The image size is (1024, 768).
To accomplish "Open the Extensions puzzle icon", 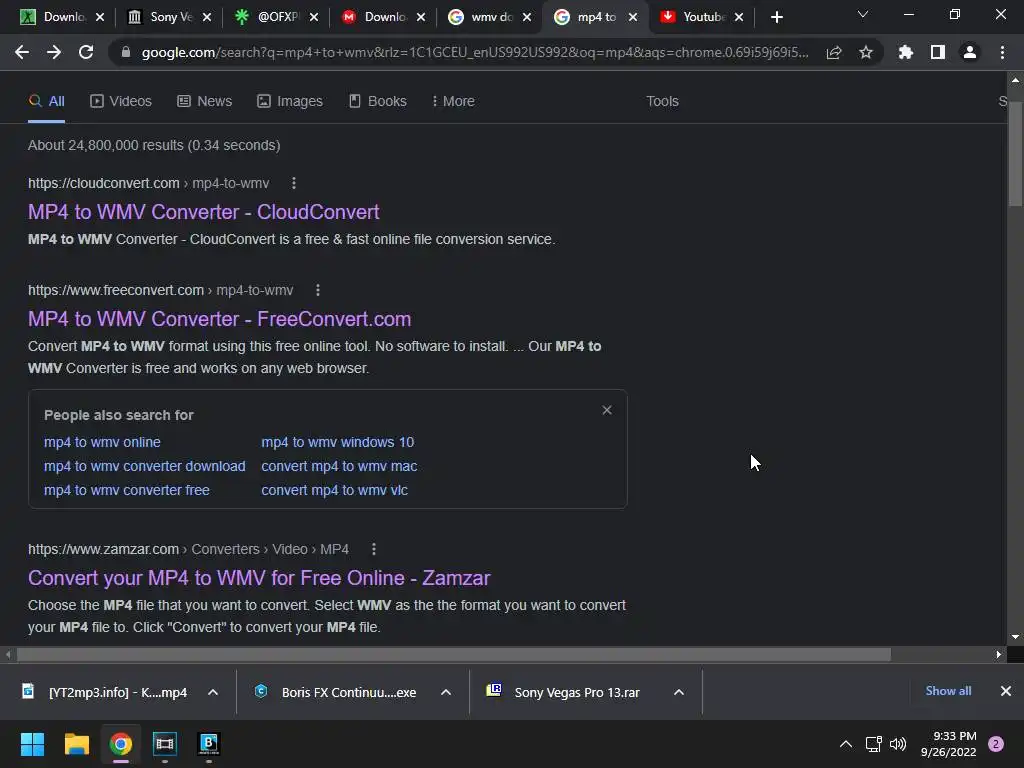I will point(905,52).
